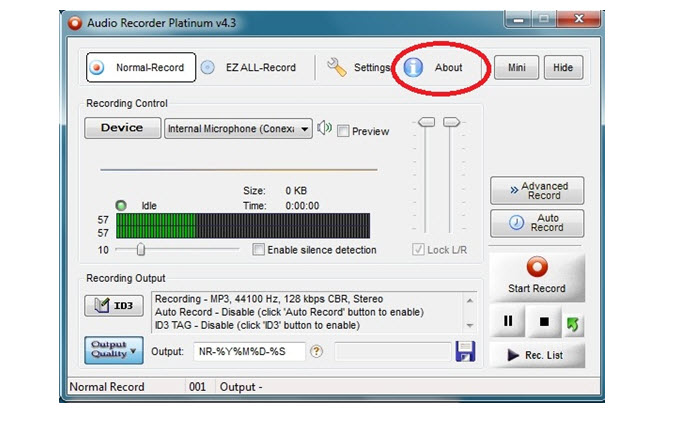This screenshot has width=678, height=429.
Task: Open Settings with the wrench icon
Action: [358, 67]
